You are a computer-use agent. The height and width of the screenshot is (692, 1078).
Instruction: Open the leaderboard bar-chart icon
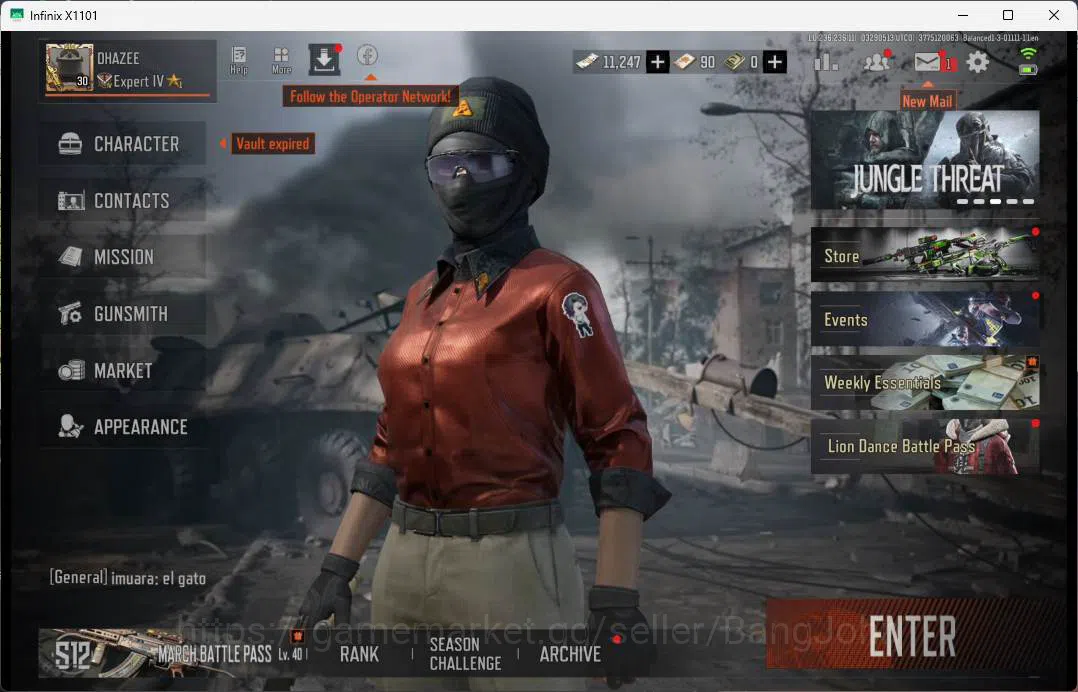pyautogui.click(x=826, y=62)
